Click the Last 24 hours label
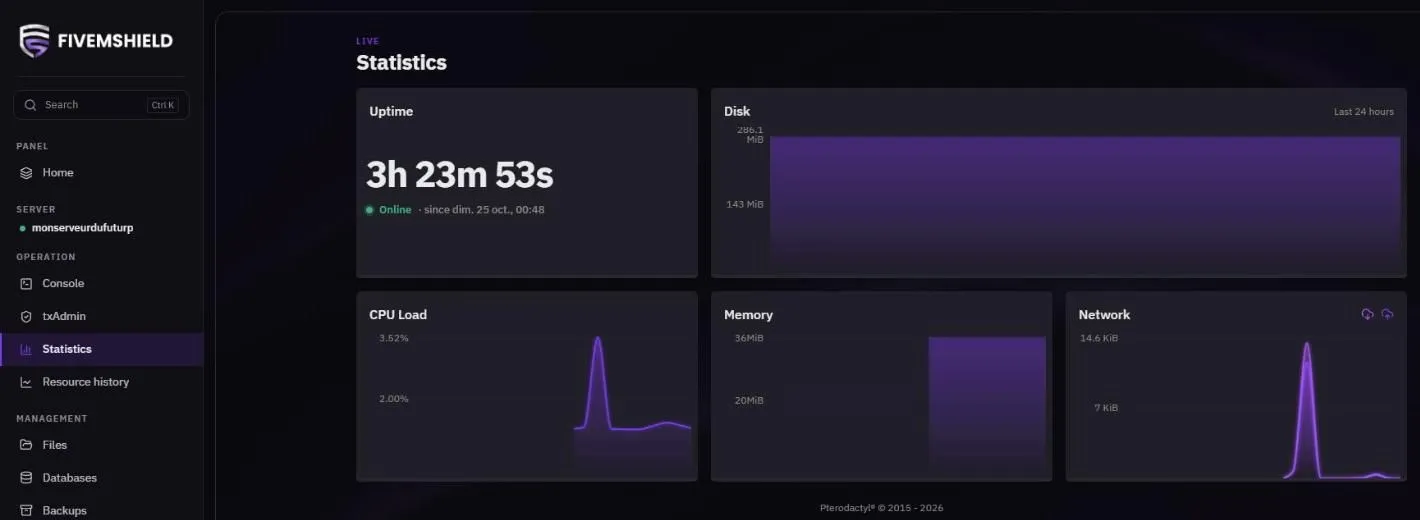1420x520 pixels. click(x=1363, y=112)
